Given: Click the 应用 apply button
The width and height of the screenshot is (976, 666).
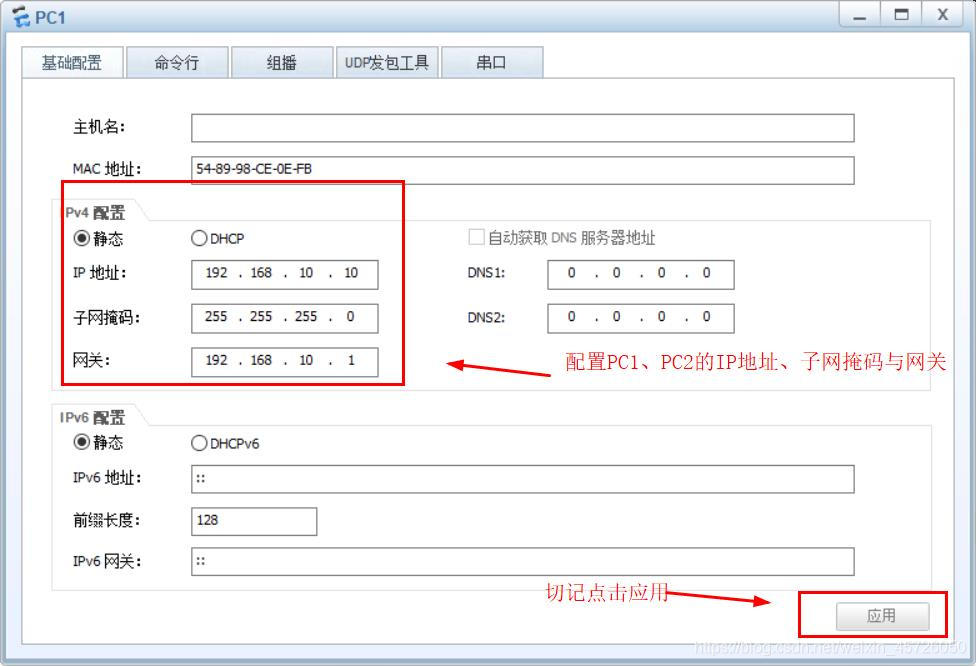Looking at the screenshot, I should pyautogui.click(x=882, y=616).
